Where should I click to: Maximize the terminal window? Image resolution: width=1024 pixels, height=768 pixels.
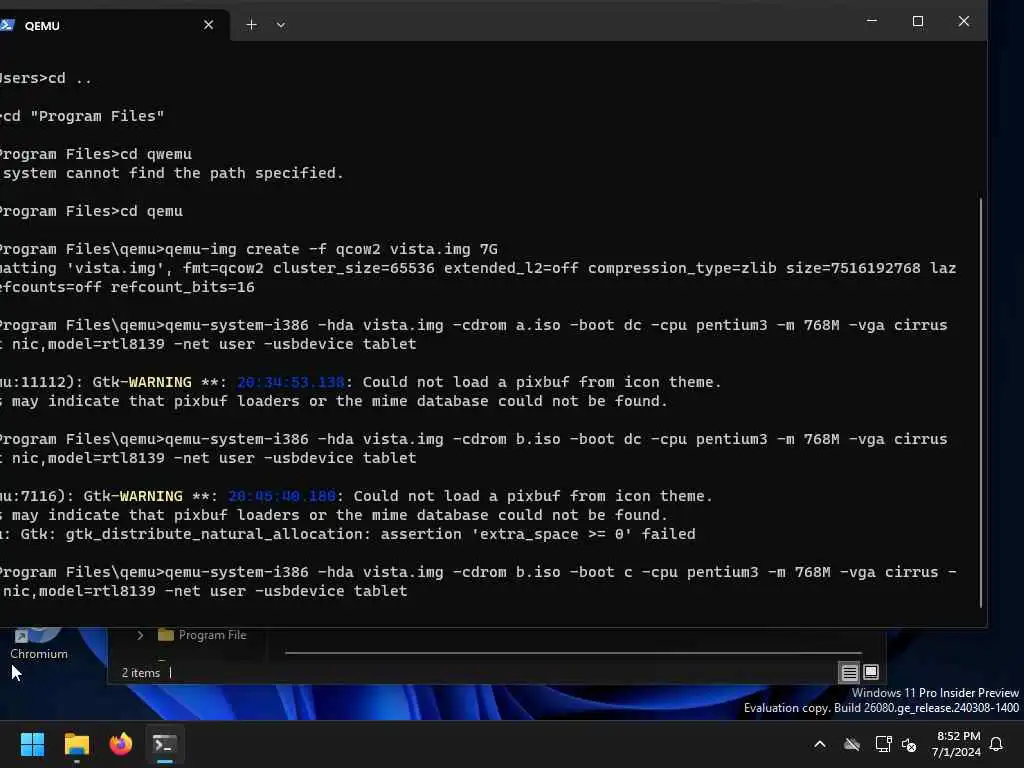tap(918, 21)
